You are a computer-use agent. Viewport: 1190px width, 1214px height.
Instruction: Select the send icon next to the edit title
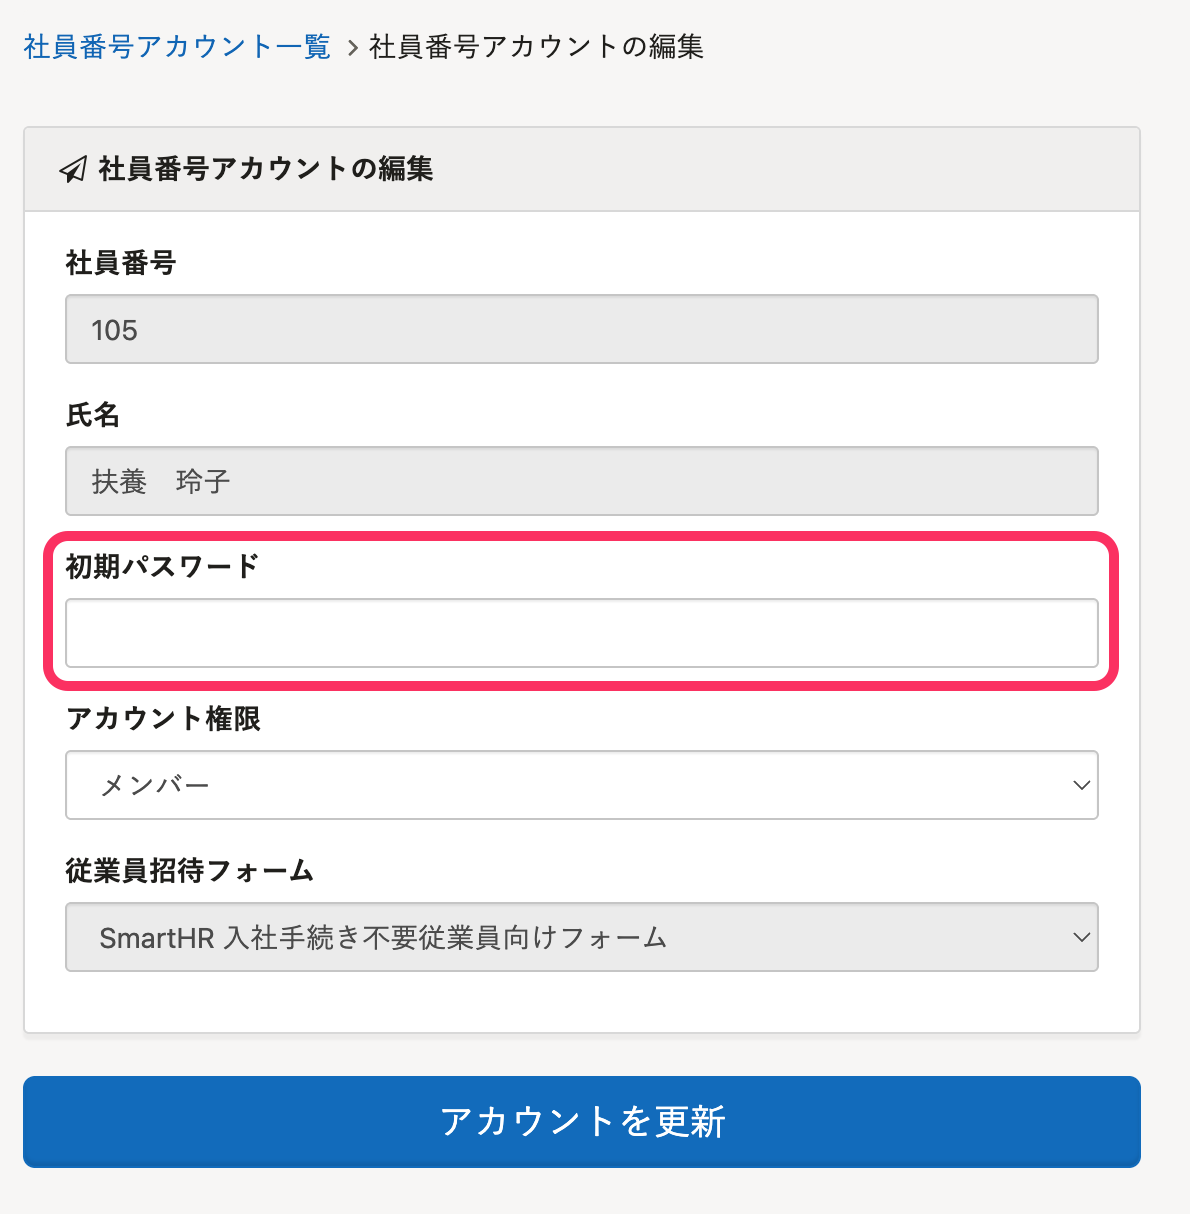[73, 169]
